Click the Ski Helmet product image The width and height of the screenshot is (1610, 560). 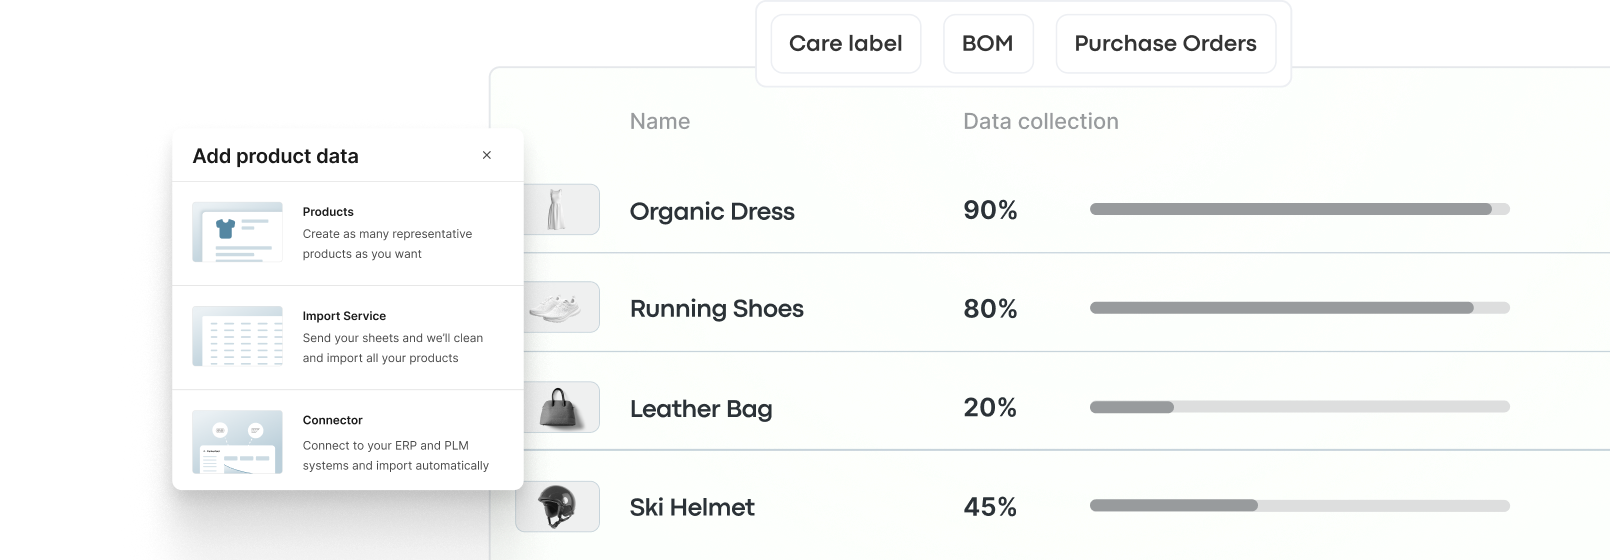click(x=558, y=506)
